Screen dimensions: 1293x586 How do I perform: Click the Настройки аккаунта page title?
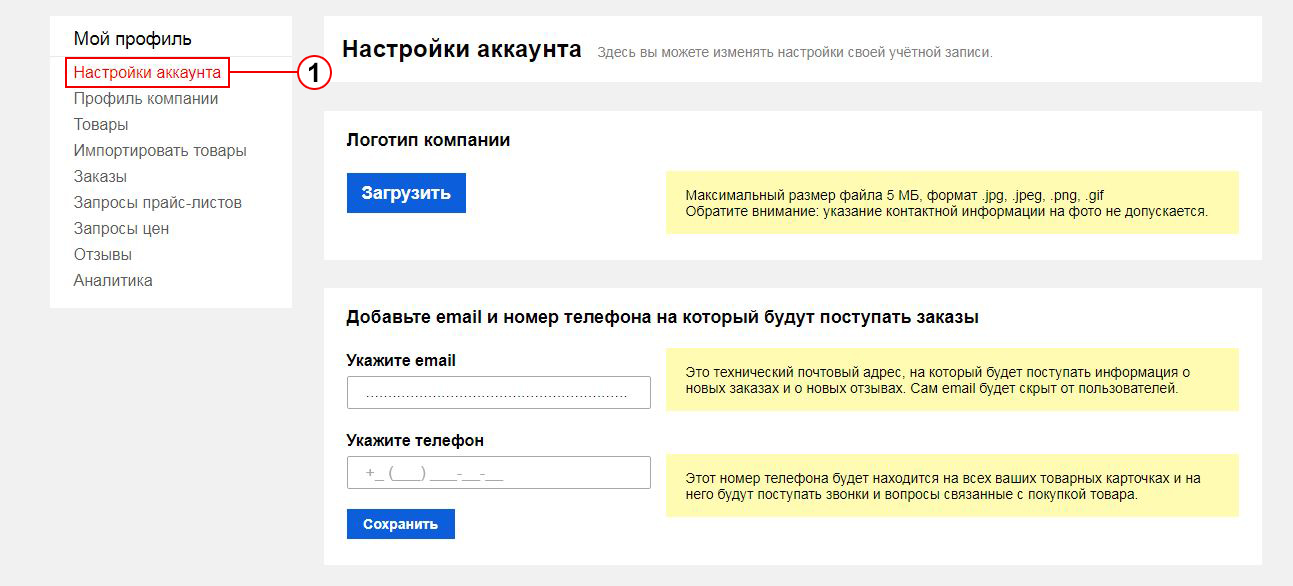(x=462, y=49)
